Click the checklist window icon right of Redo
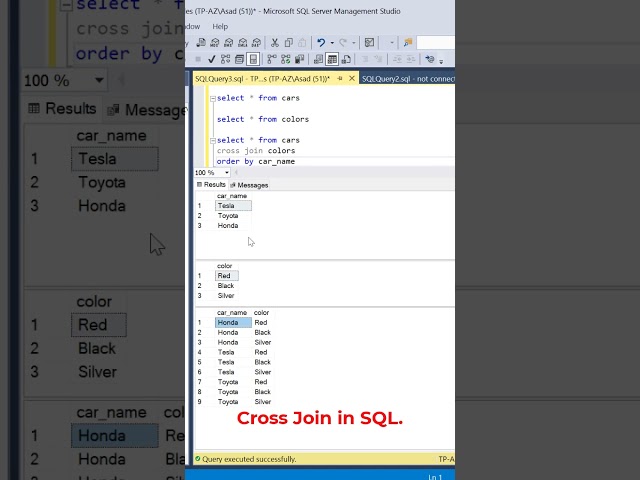The width and height of the screenshot is (640, 480). click(x=369, y=42)
